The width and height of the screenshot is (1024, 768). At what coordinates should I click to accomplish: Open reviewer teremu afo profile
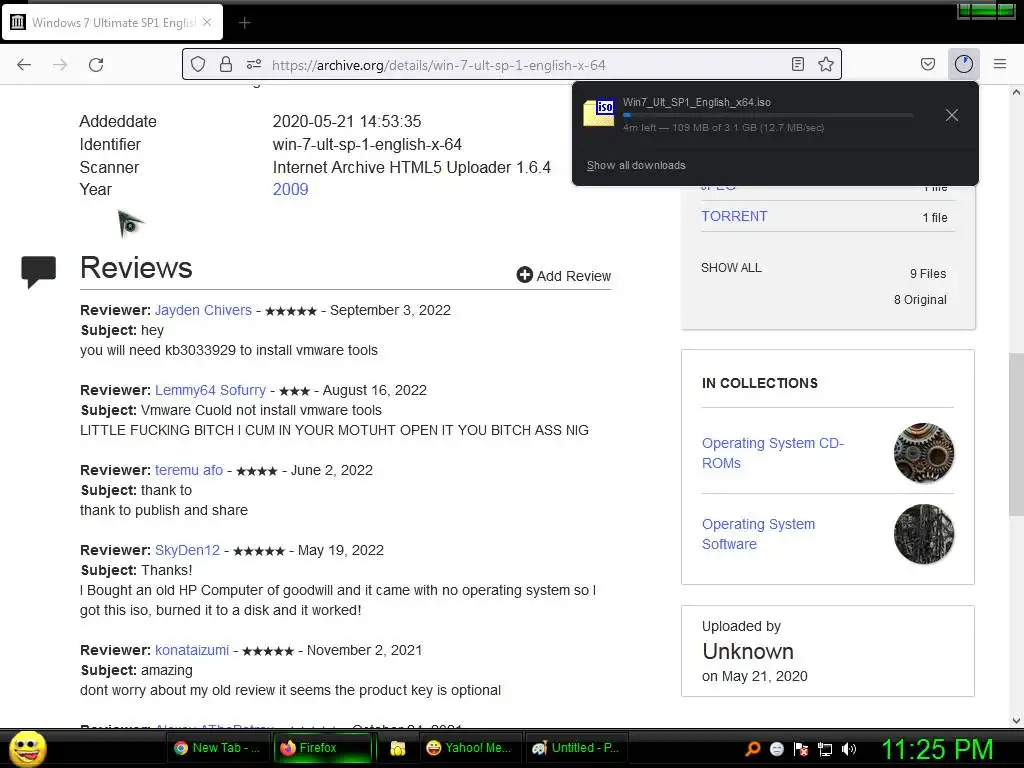pyautogui.click(x=189, y=470)
